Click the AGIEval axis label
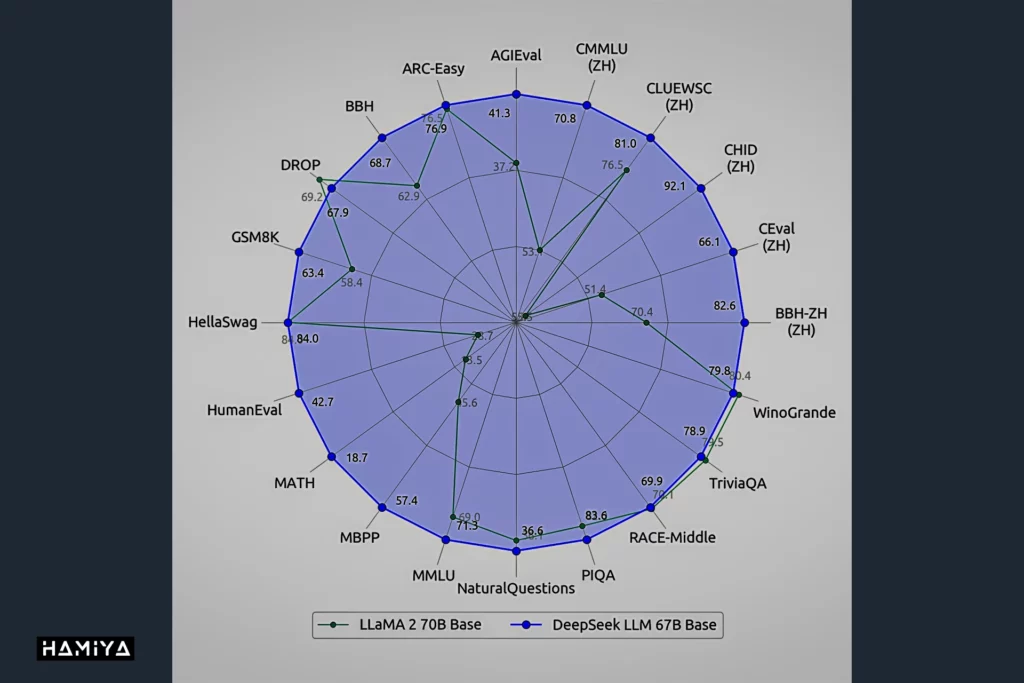The image size is (1024, 683). click(x=516, y=56)
